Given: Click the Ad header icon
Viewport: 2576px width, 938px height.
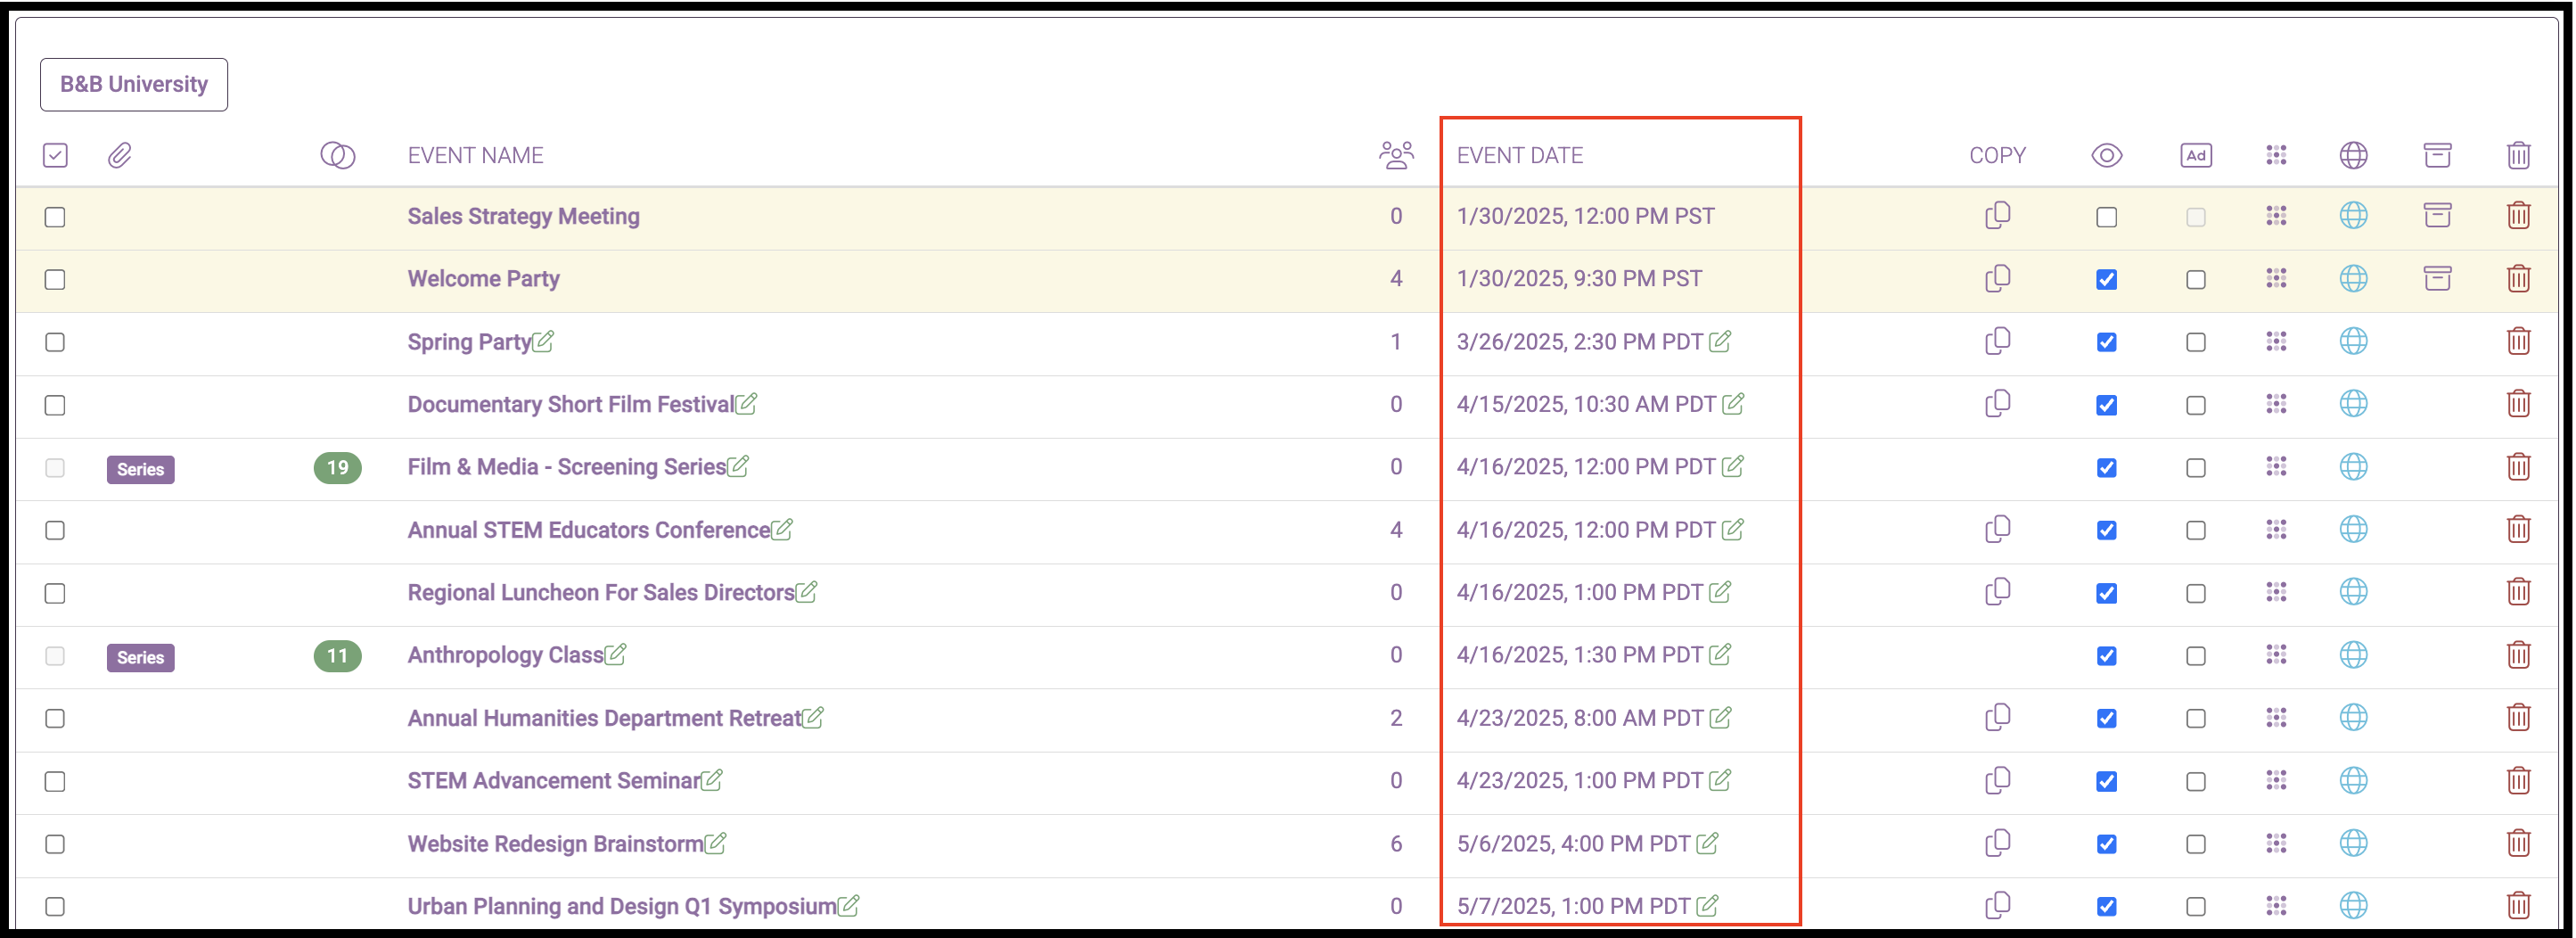Looking at the screenshot, I should [x=2196, y=155].
